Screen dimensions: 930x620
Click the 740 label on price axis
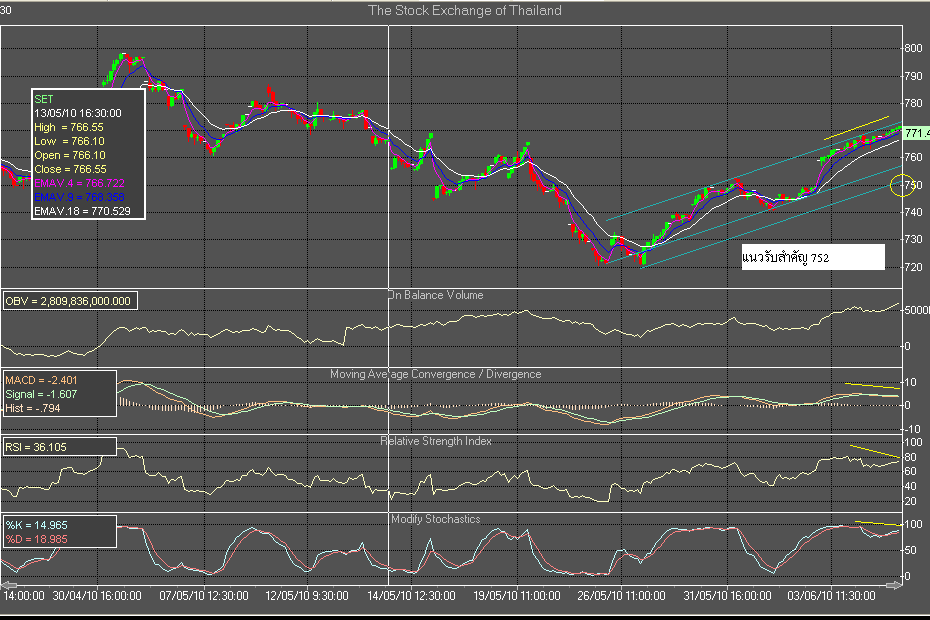[x=913, y=212]
